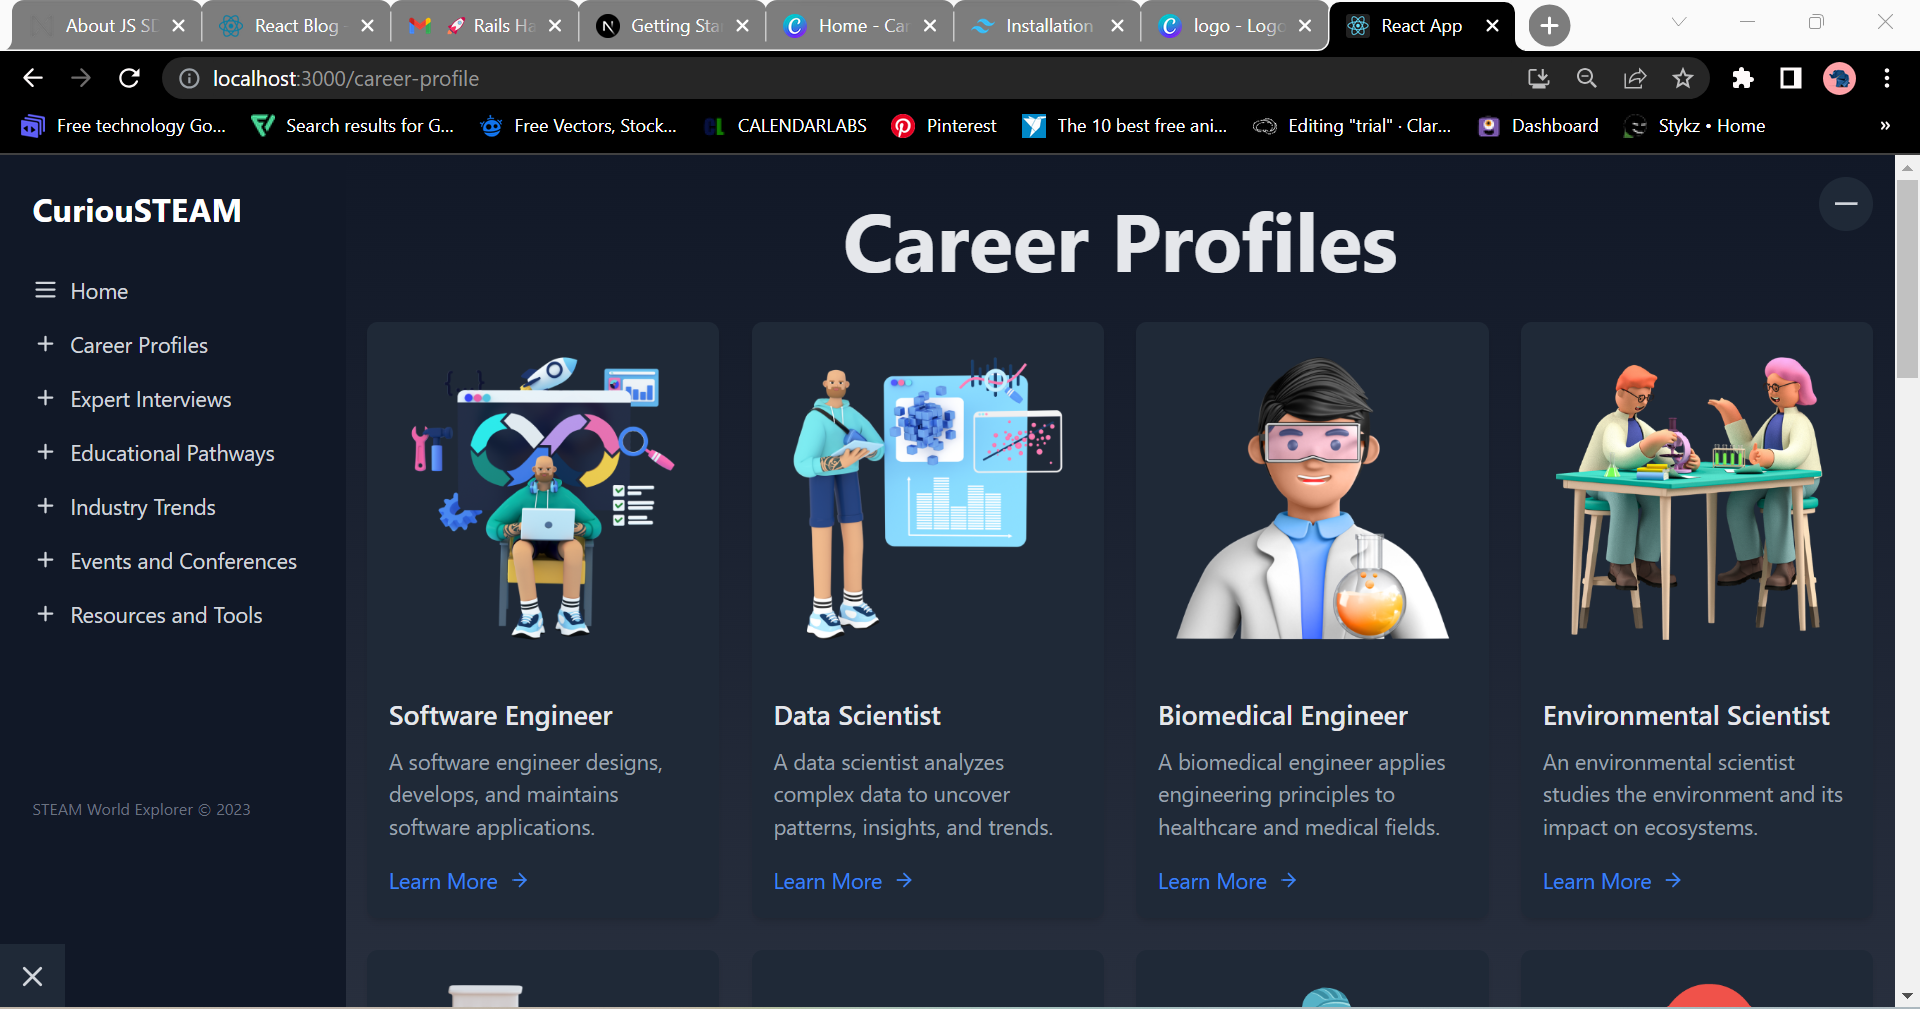Expand the Educational Pathways plus icon
This screenshot has width=1920, height=1009.
click(45, 452)
